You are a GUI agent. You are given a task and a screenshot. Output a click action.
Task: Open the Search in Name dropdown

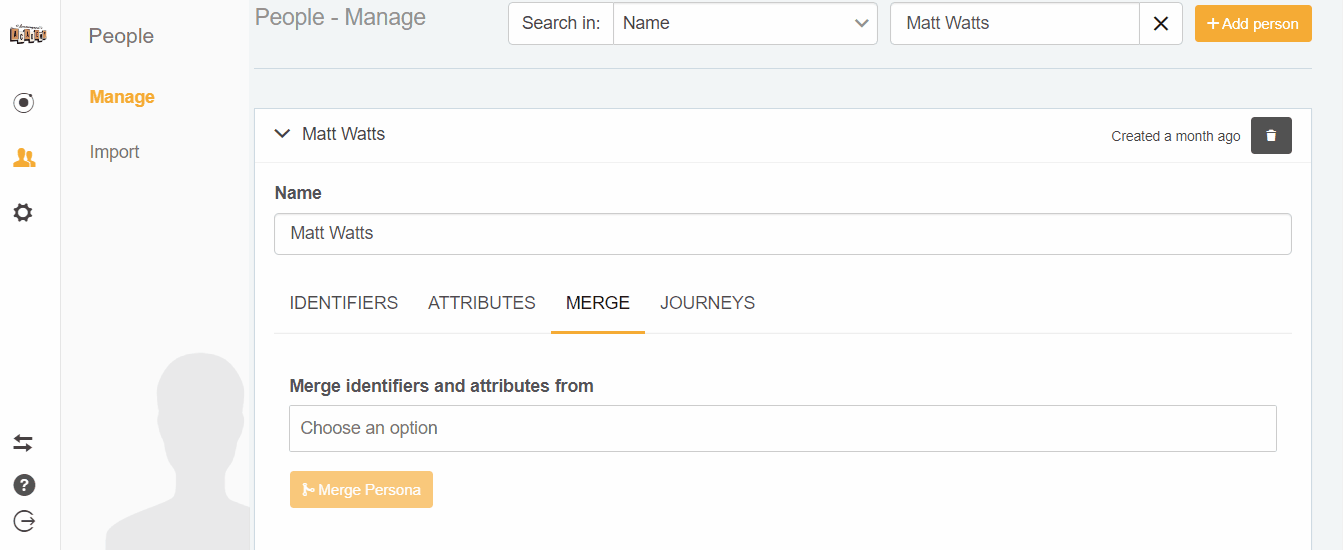coord(745,24)
